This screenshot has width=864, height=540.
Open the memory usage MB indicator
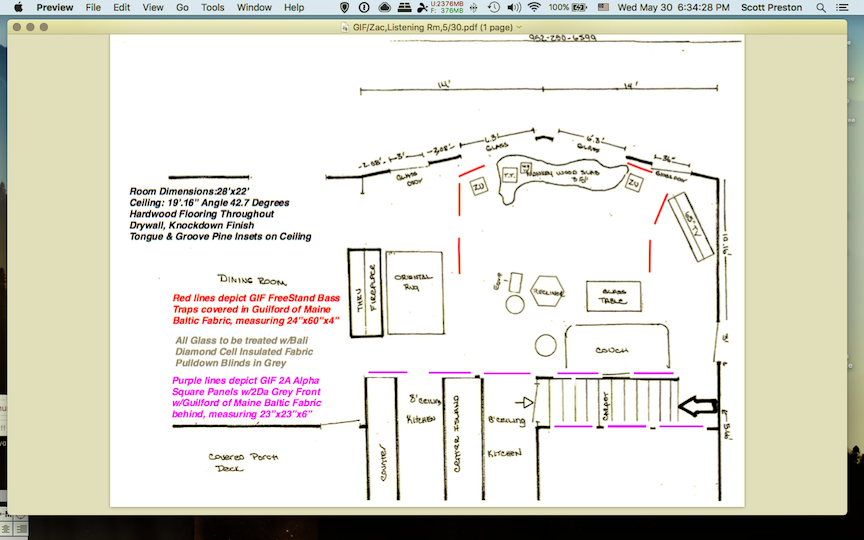point(447,7)
